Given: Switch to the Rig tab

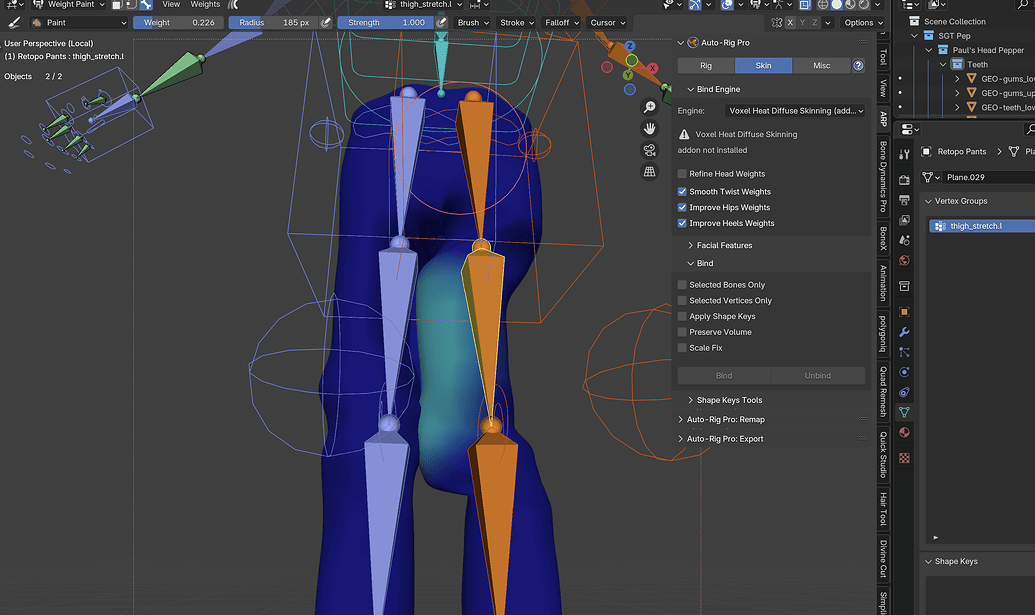Looking at the screenshot, I should click(x=706, y=65).
